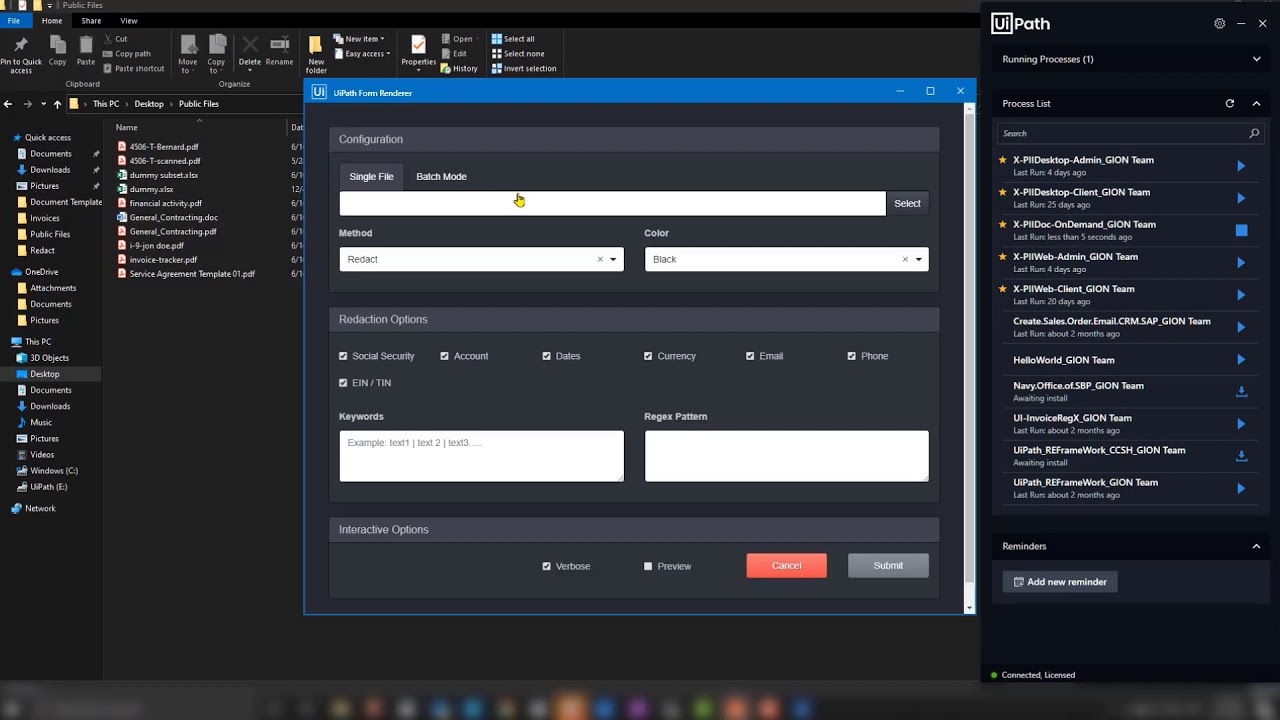This screenshot has height=720, width=1280.
Task: Uncheck Currency redaction option
Action: click(x=648, y=356)
